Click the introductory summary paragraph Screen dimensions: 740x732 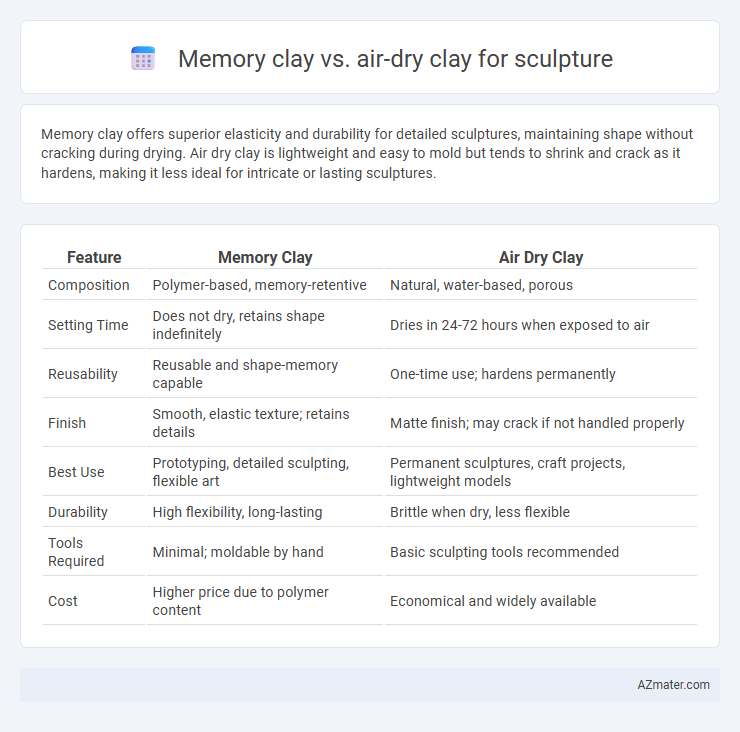click(367, 153)
